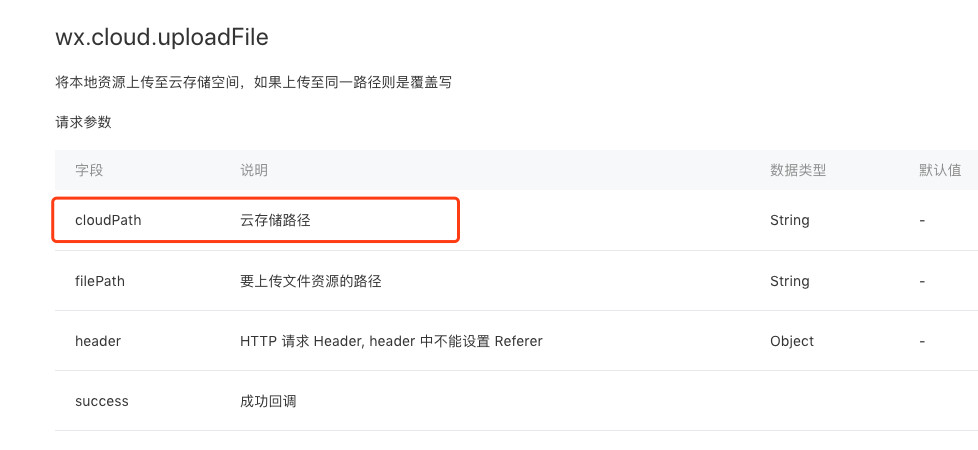Select the header field name
978x450 pixels.
tap(98, 341)
